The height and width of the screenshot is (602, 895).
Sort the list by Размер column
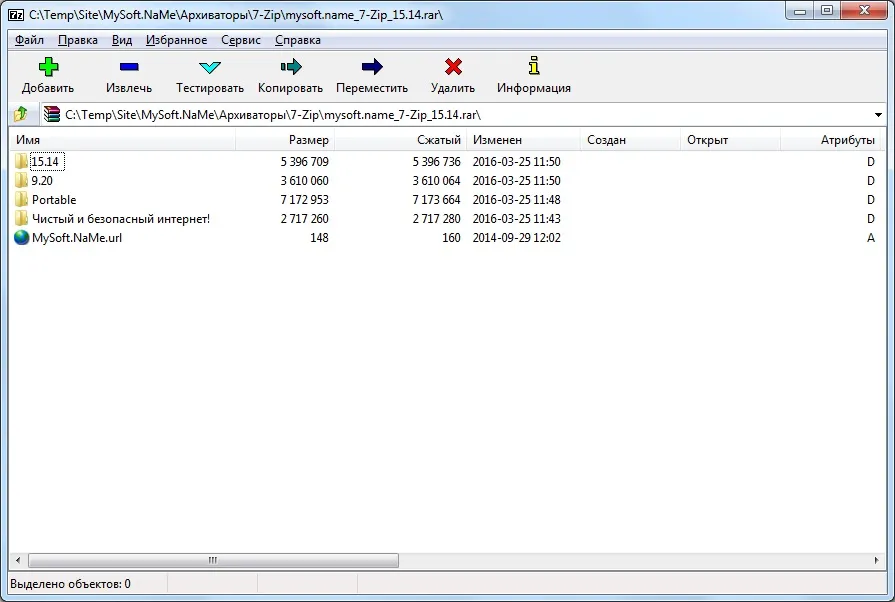coord(285,140)
